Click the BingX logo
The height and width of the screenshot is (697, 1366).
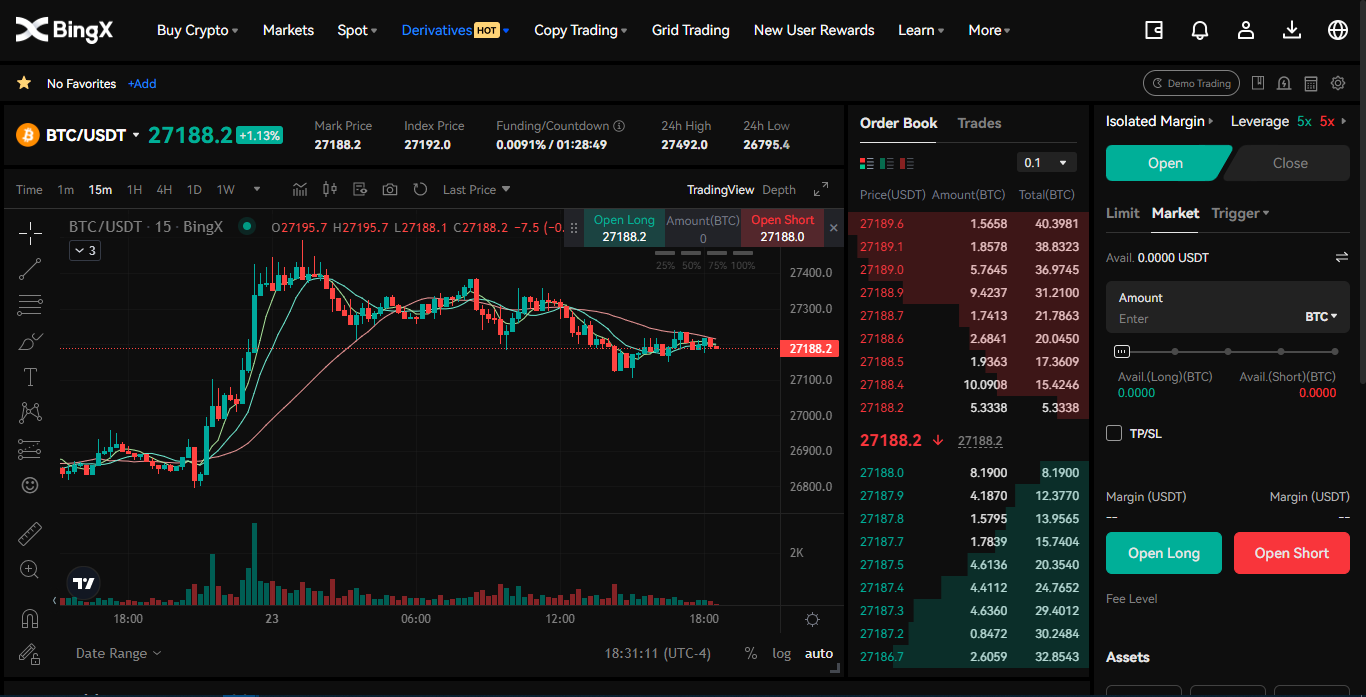(x=64, y=30)
